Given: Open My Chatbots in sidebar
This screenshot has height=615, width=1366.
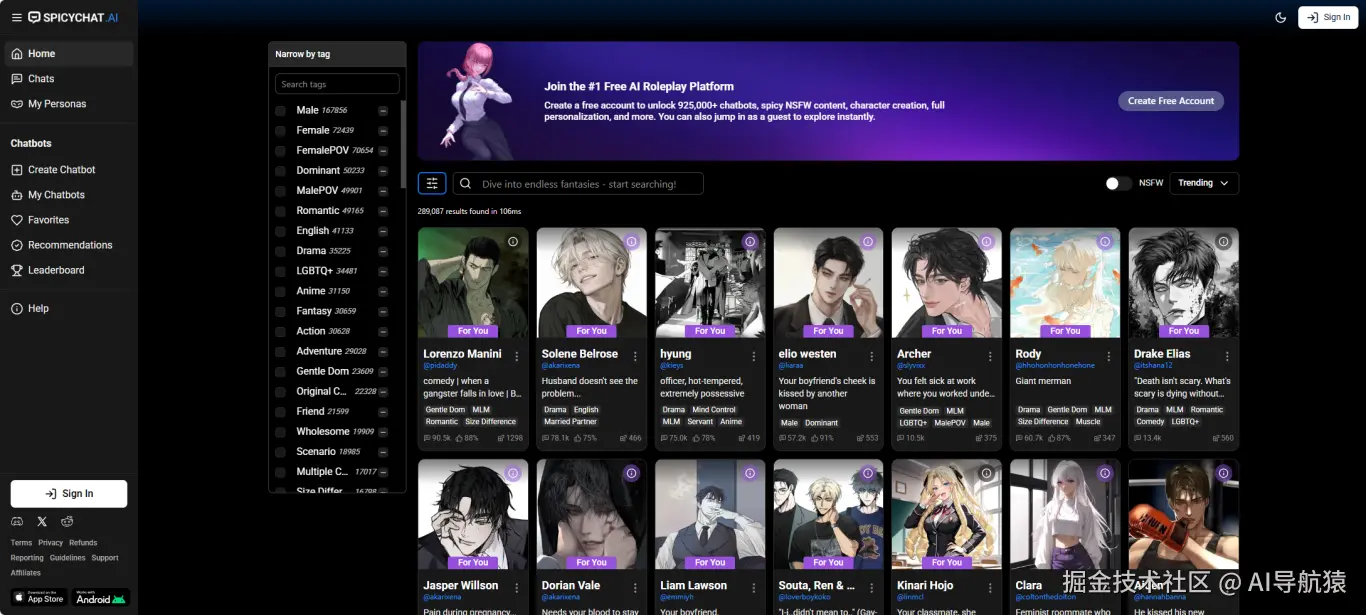Looking at the screenshot, I should 69,195.
